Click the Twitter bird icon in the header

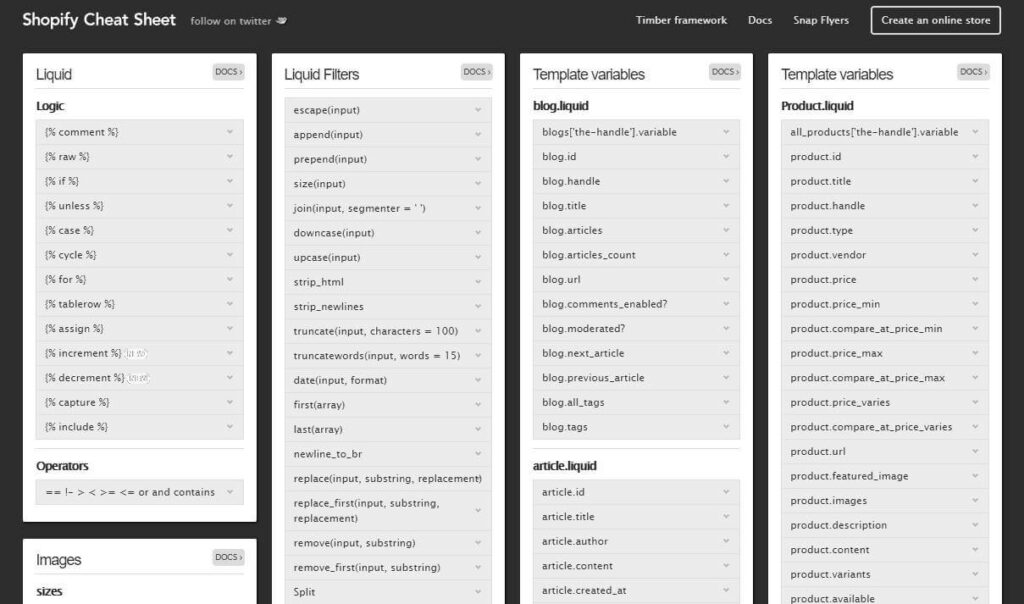281,20
